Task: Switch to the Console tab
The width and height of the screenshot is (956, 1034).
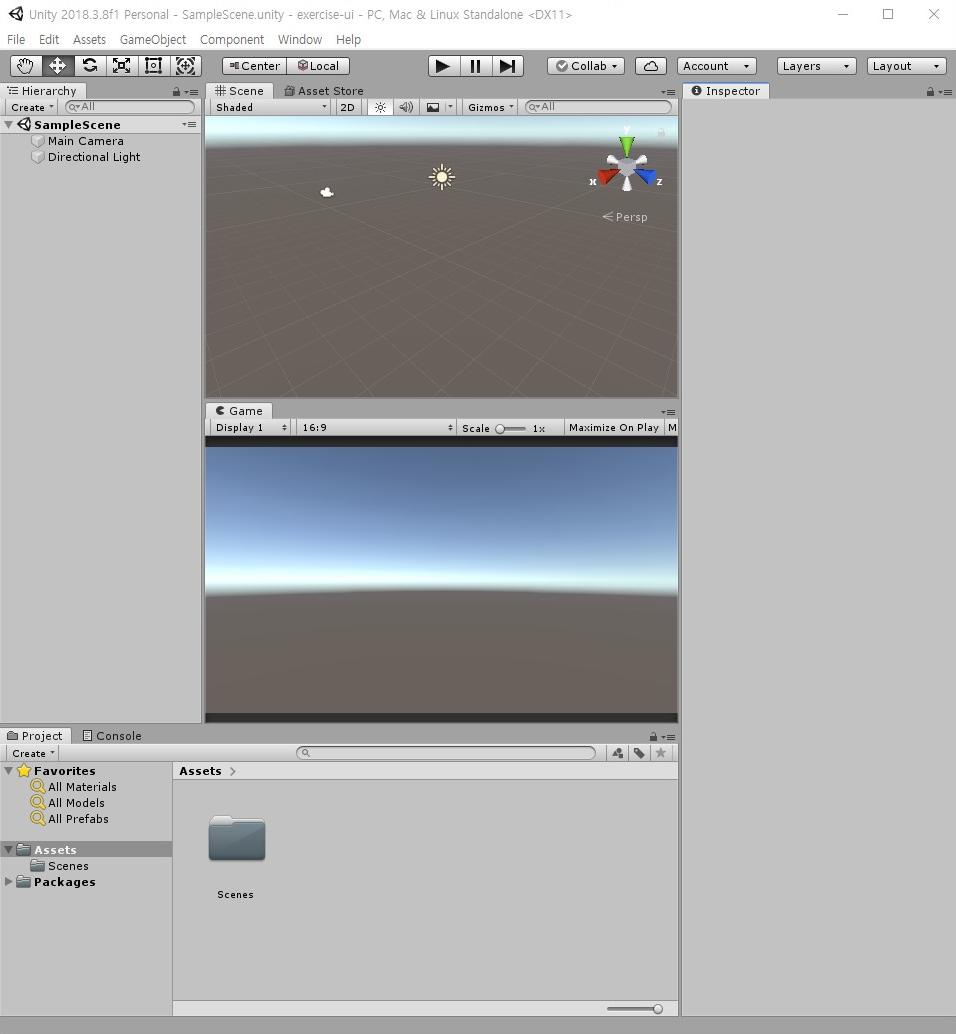Action: [112, 736]
